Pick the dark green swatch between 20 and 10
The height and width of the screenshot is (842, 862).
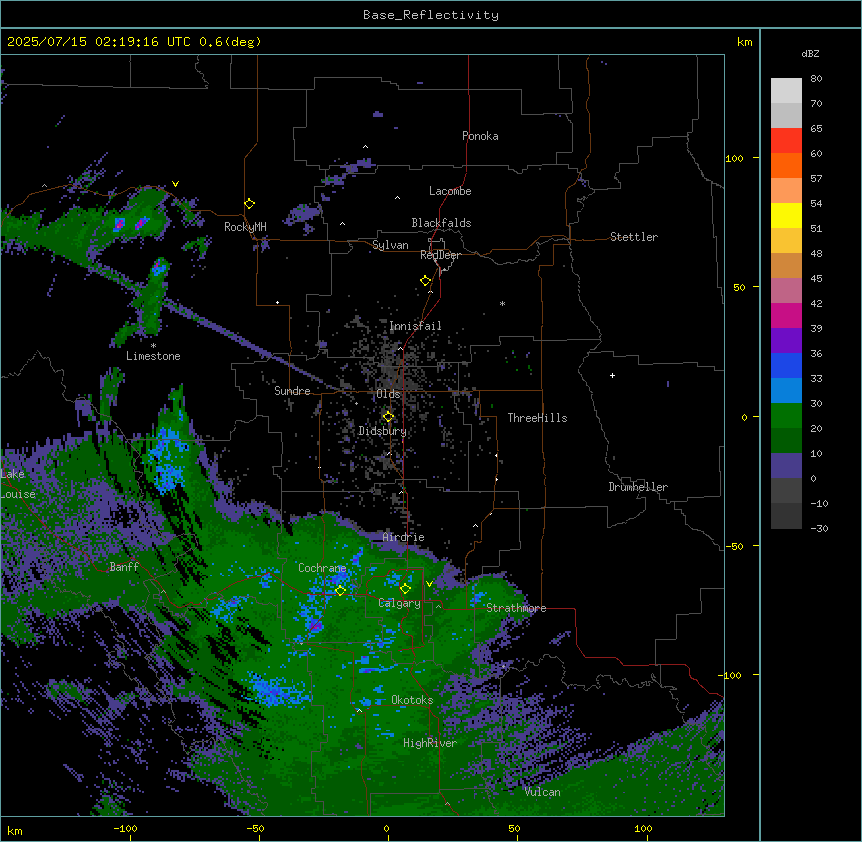[786, 441]
